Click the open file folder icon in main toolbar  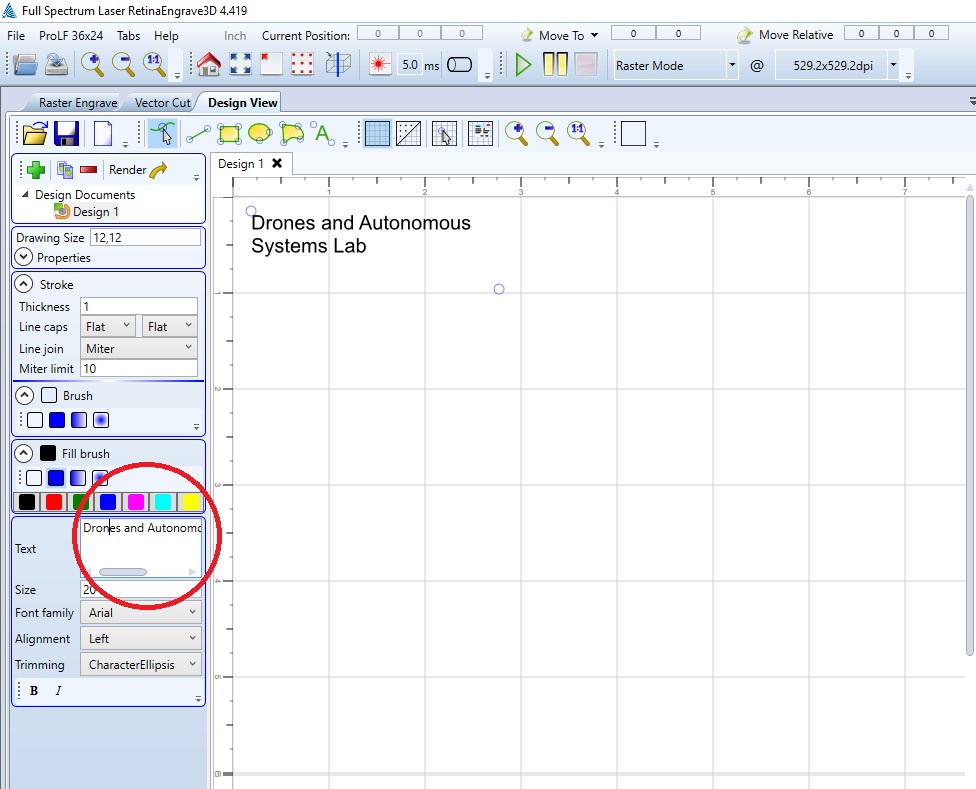point(25,64)
